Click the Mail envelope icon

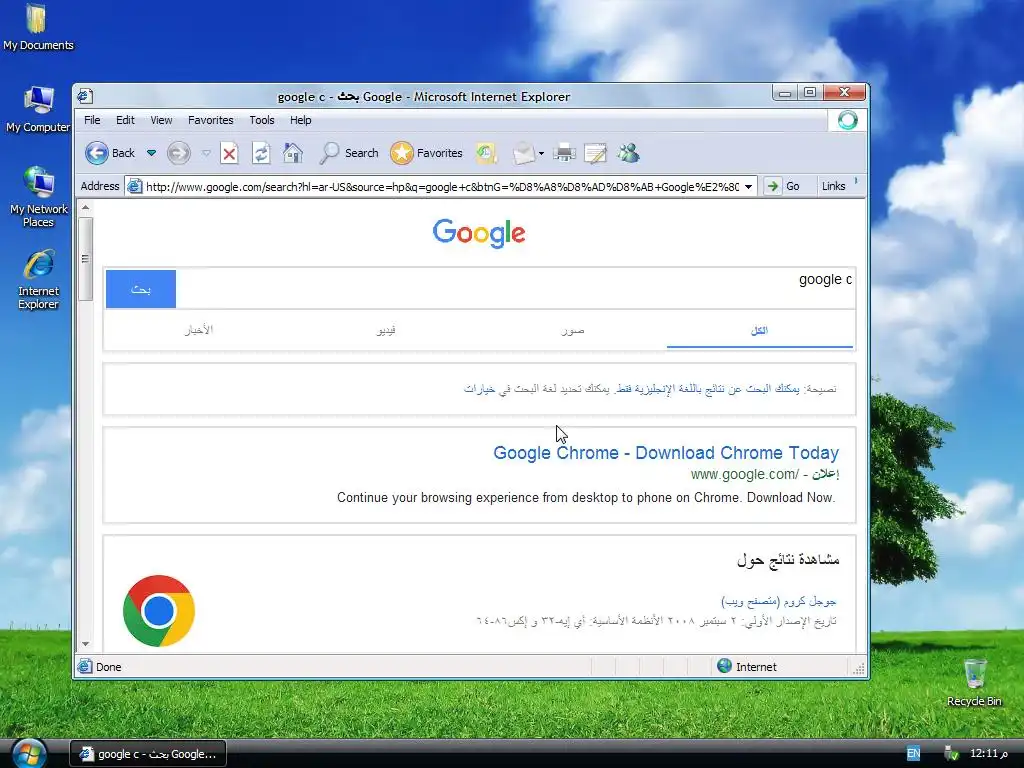coord(524,153)
